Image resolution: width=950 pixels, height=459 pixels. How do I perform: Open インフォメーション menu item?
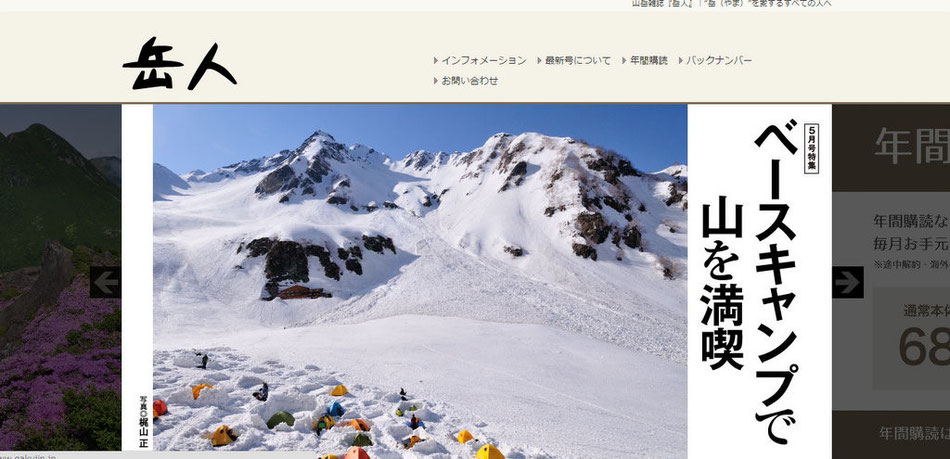[483, 61]
